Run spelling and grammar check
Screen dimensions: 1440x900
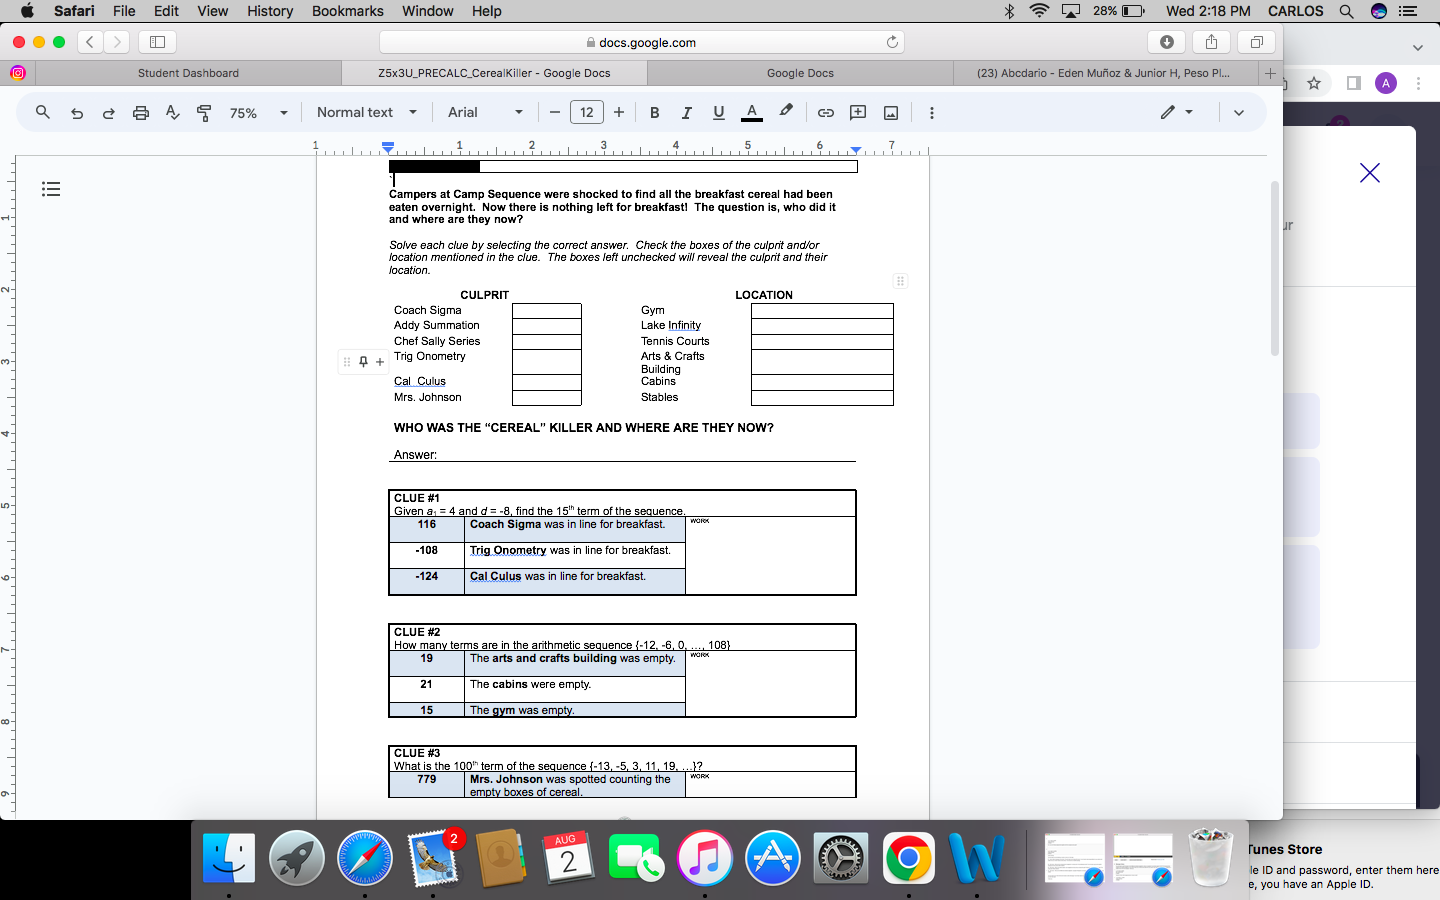[173, 113]
